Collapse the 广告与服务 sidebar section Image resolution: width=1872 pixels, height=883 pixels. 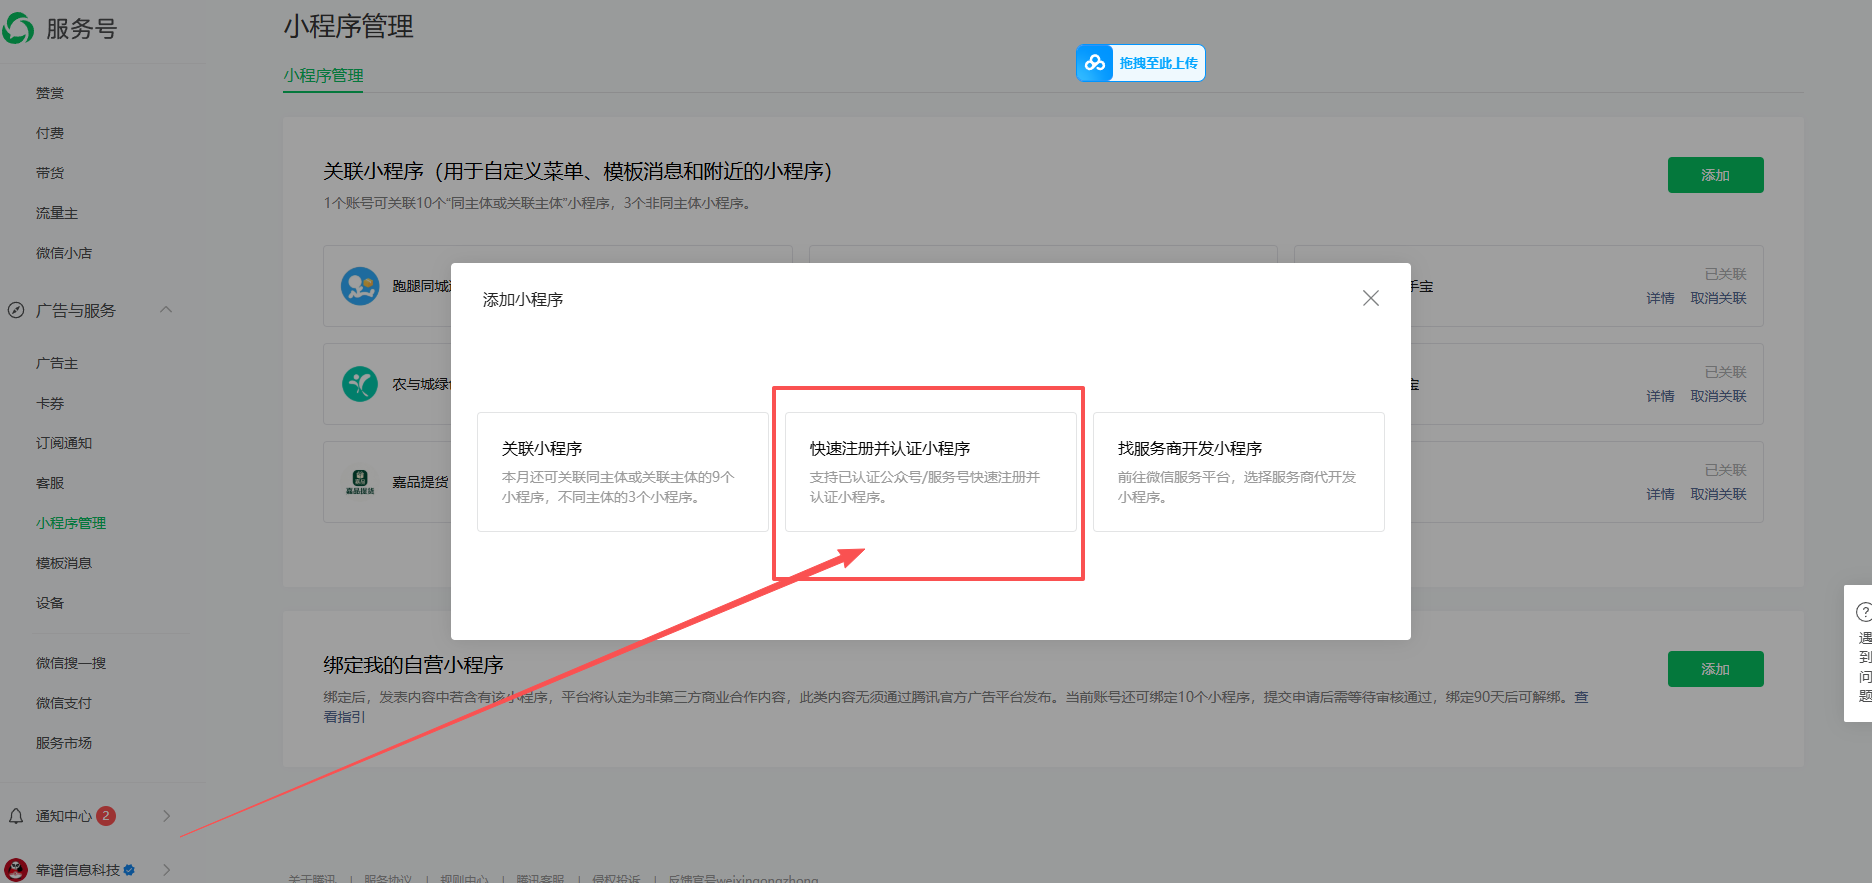pos(166,309)
